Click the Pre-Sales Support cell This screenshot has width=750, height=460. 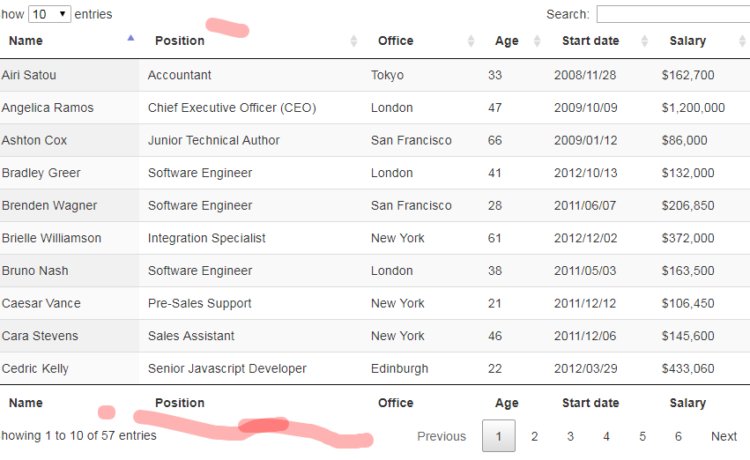[251, 303]
